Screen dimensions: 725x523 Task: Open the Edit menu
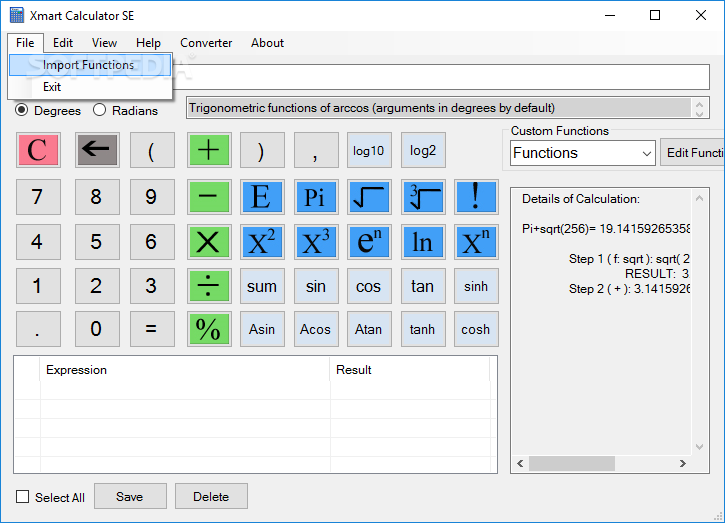point(63,43)
